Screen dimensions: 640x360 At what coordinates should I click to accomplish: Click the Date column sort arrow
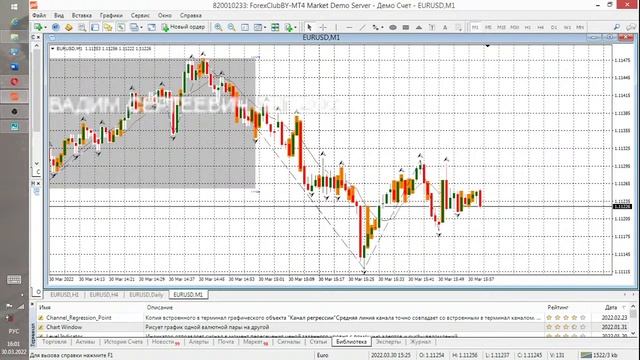pos(624,307)
